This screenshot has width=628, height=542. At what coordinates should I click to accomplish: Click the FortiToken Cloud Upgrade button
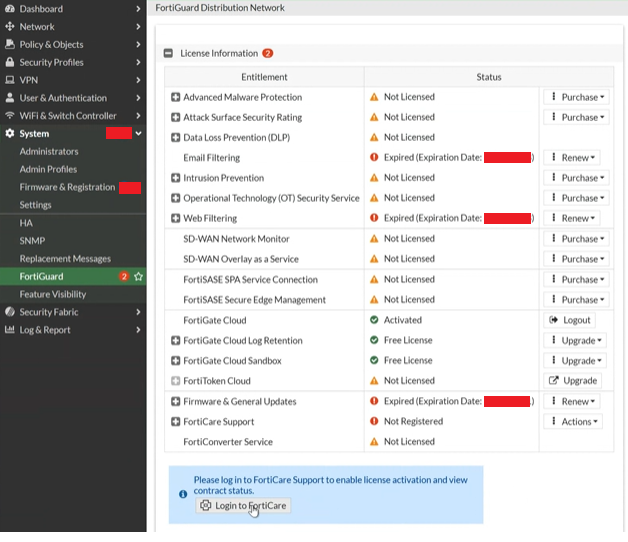[573, 381]
